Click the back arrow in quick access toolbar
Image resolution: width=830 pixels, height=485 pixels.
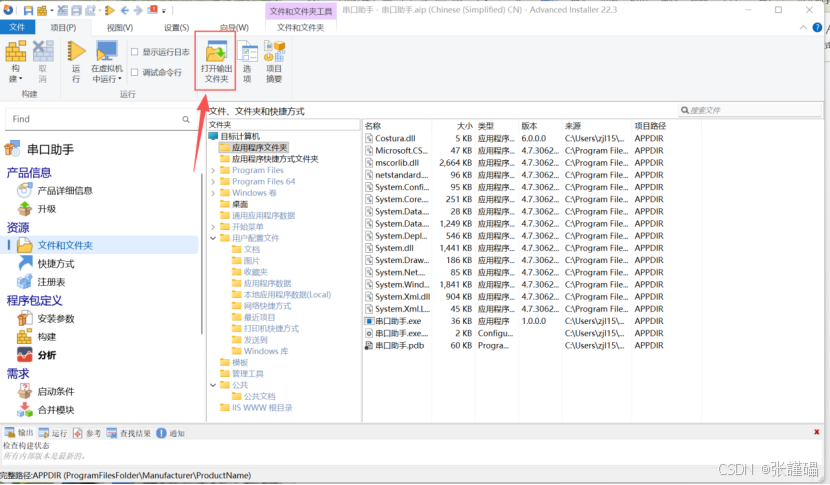click(124, 10)
